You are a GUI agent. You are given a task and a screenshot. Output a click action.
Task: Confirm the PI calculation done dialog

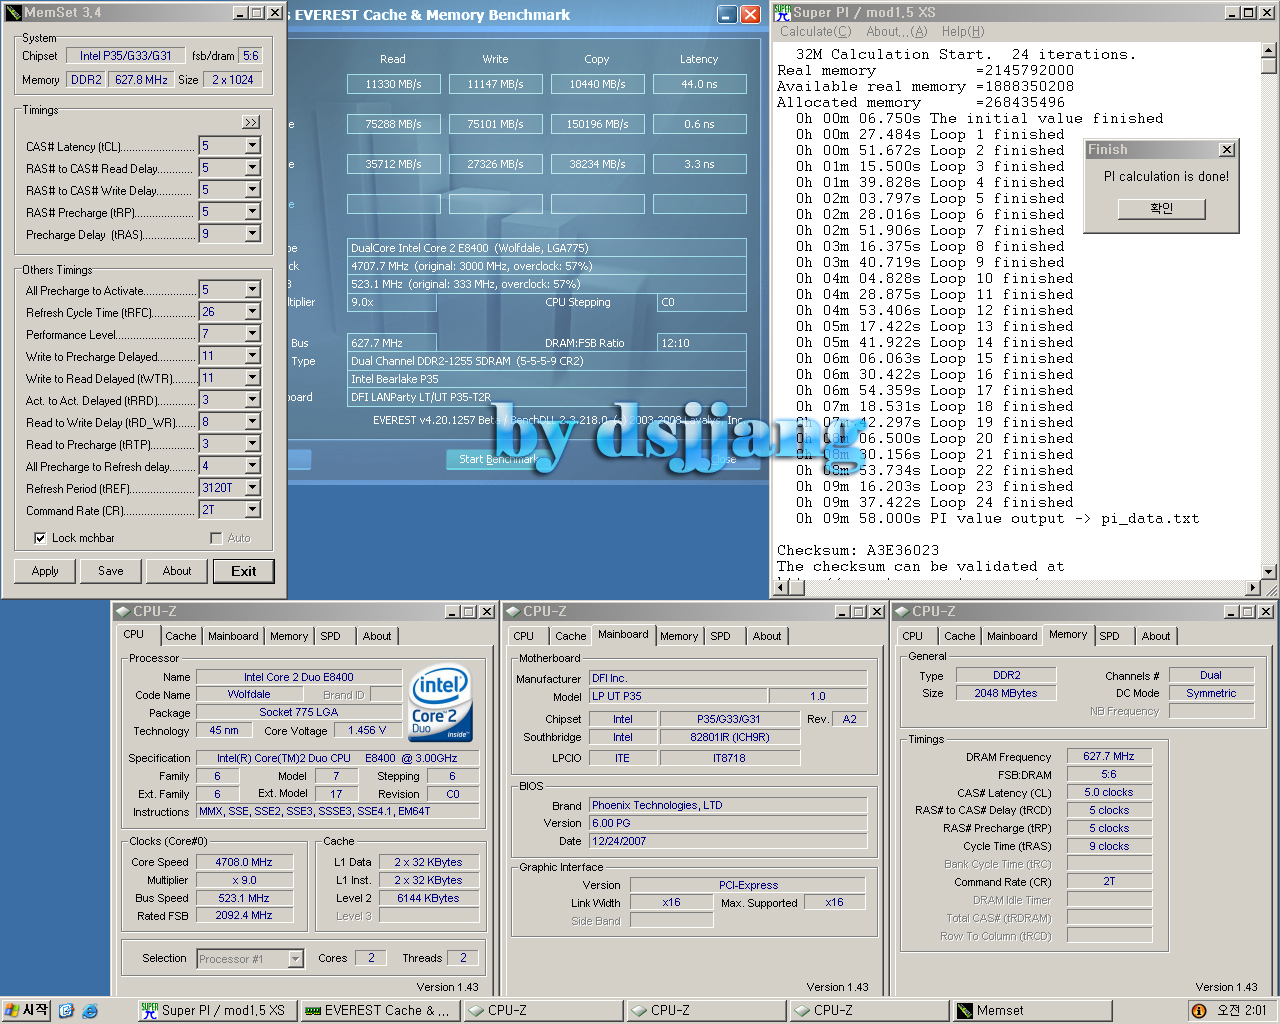[1161, 208]
